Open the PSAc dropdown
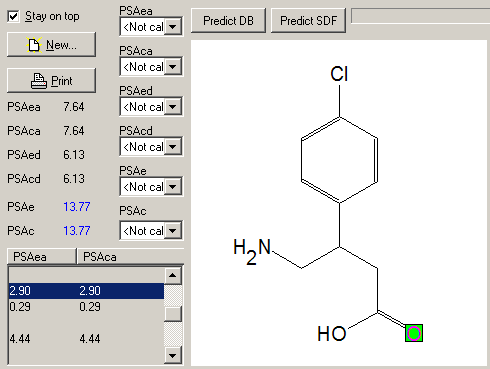 [173, 230]
